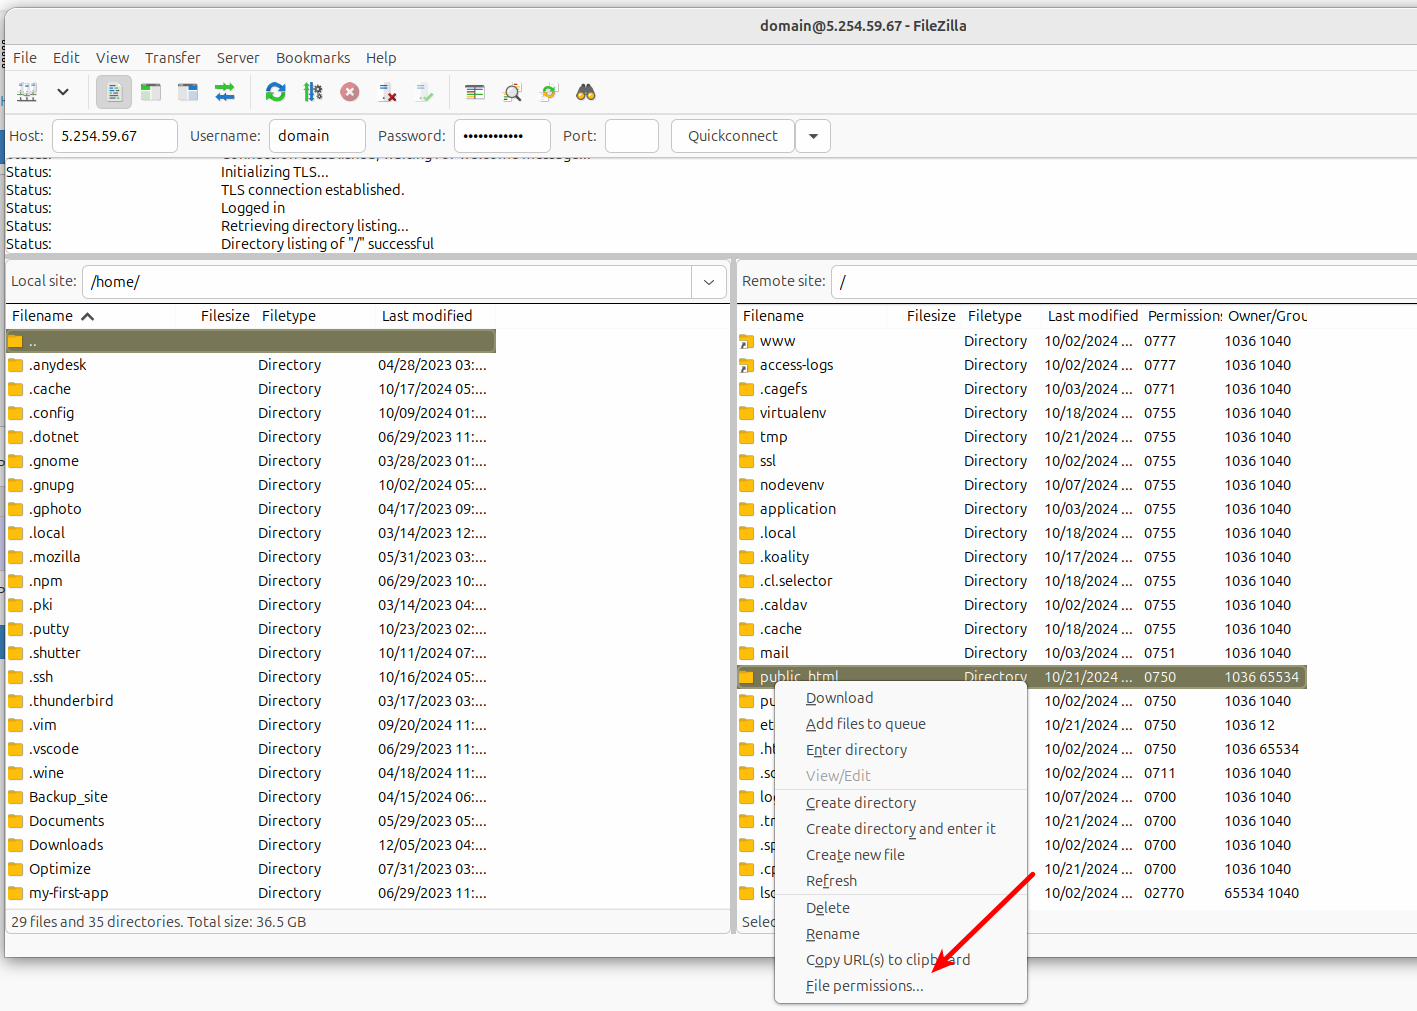Select the .ssh local directory row

pos(251,677)
